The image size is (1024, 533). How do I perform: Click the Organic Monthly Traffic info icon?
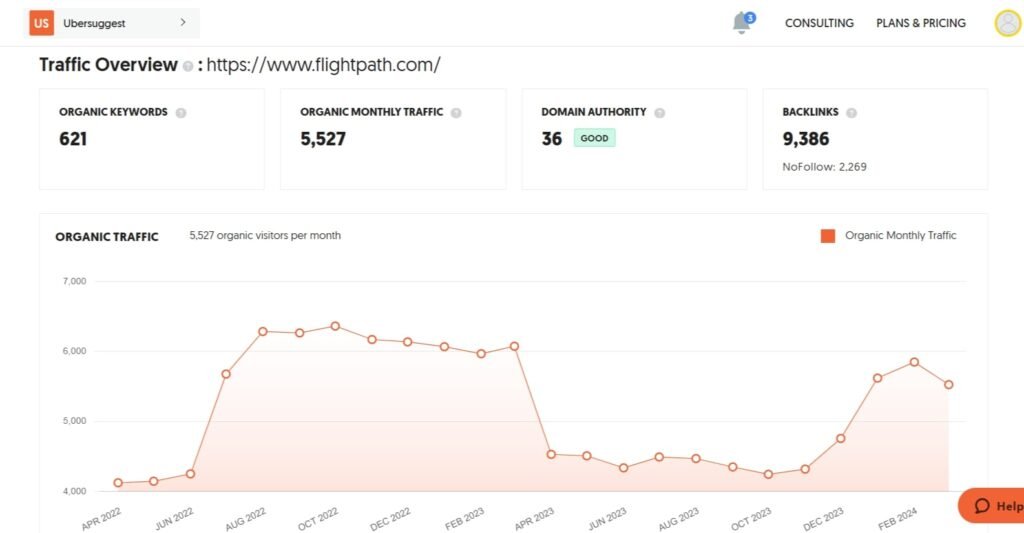click(456, 112)
